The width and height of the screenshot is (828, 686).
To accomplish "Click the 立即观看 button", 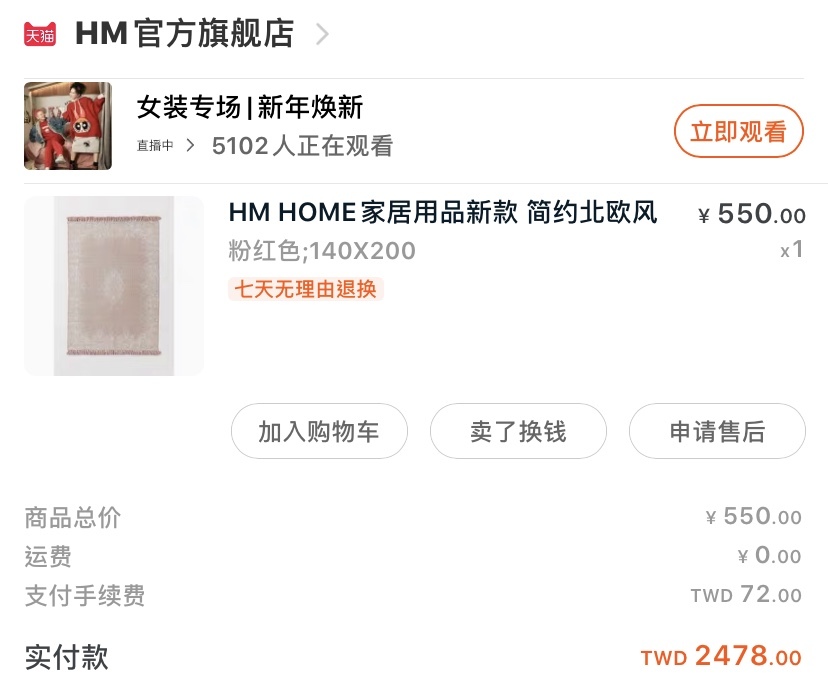I will tap(738, 131).
